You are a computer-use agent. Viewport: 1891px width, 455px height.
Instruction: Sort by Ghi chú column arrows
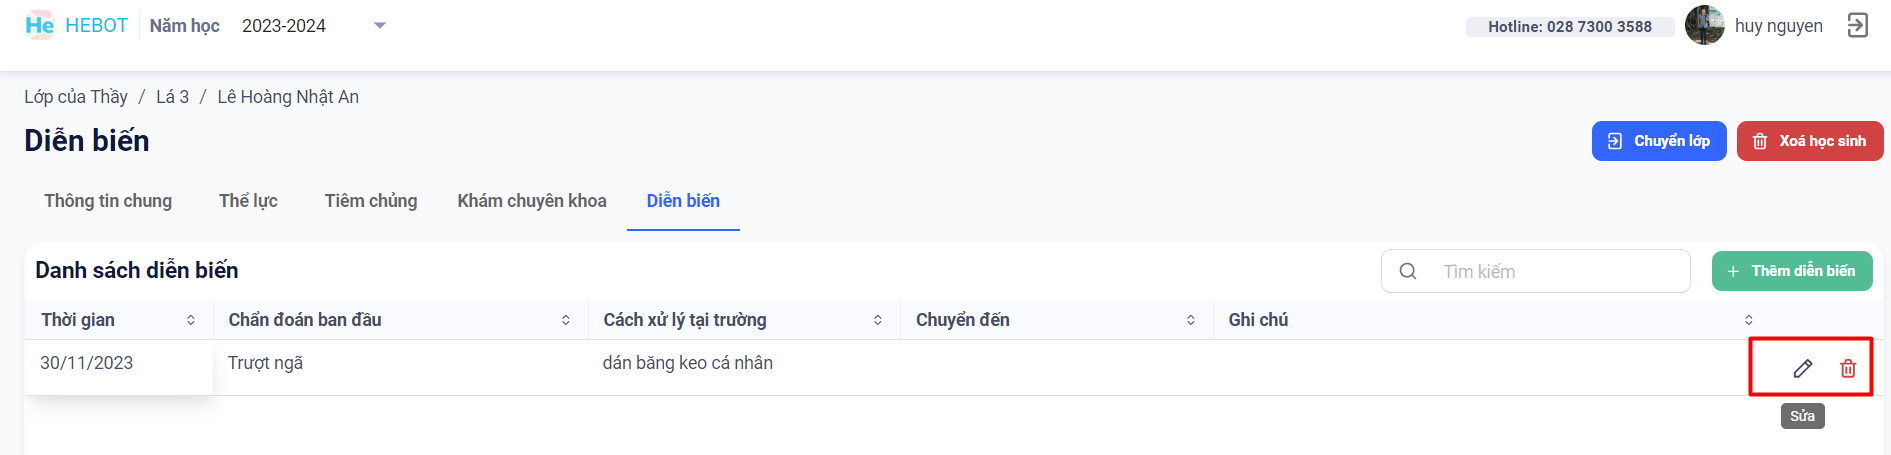coord(1748,320)
